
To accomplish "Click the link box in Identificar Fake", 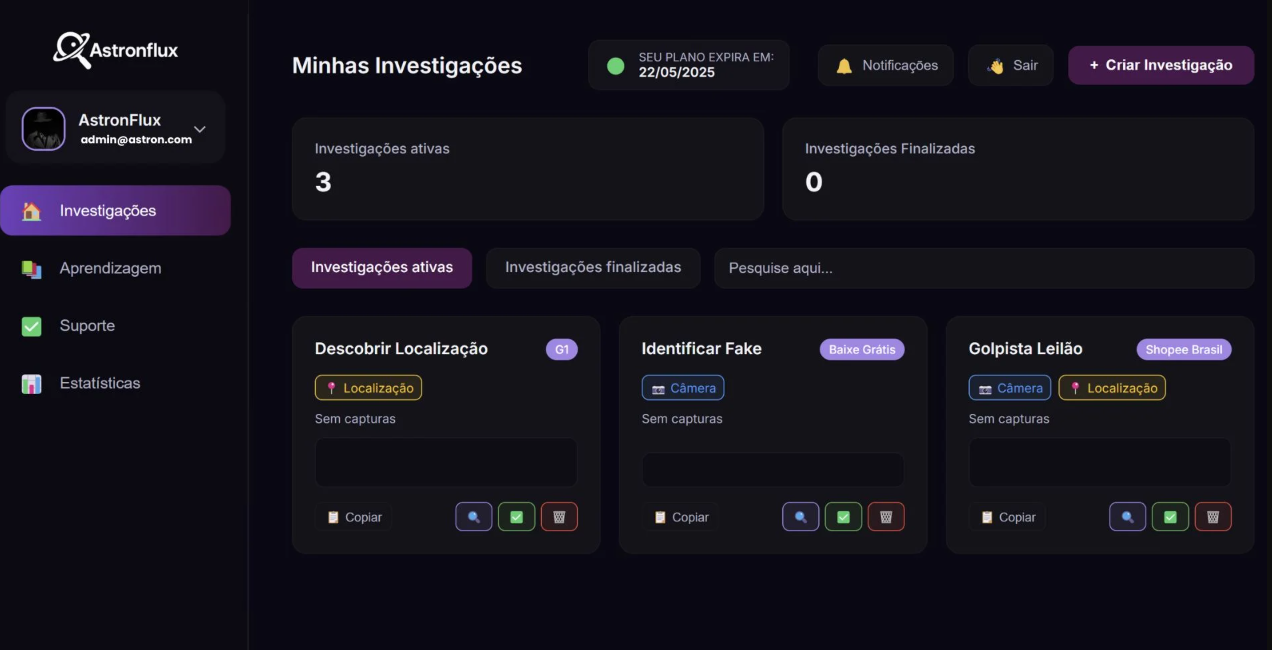I will tap(773, 470).
